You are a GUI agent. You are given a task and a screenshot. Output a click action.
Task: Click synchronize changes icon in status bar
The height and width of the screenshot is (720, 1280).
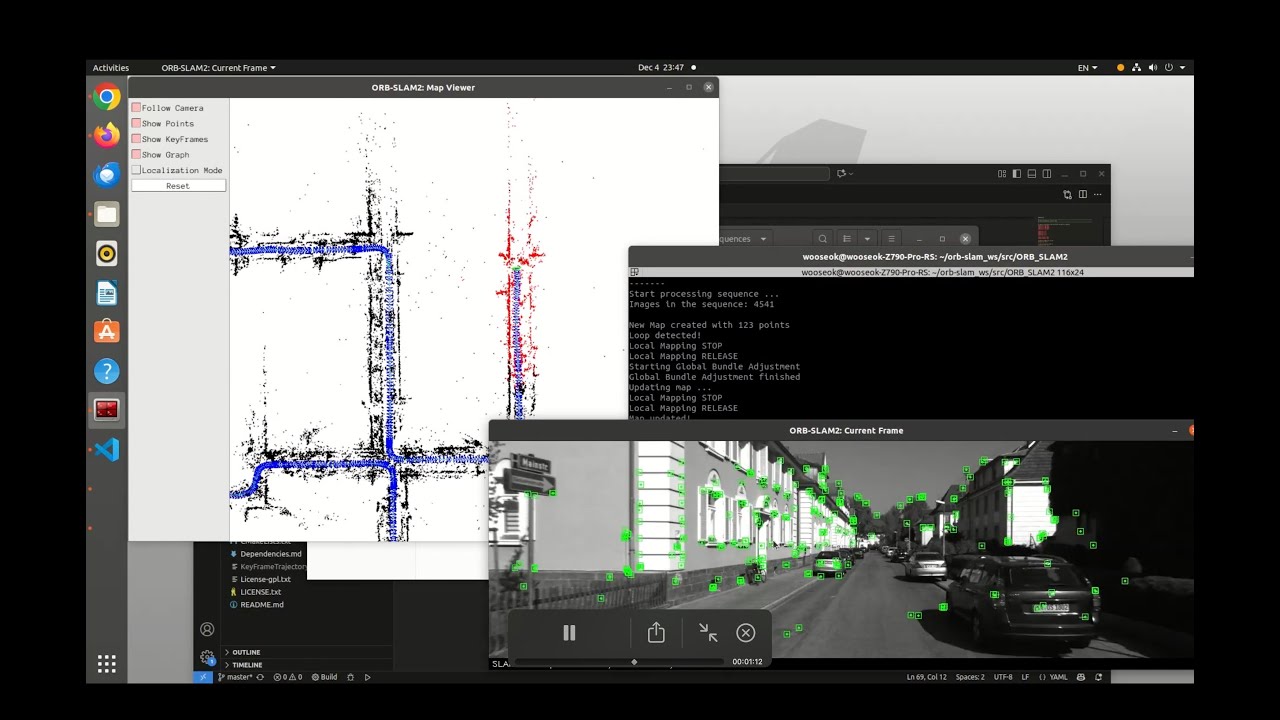[261, 677]
